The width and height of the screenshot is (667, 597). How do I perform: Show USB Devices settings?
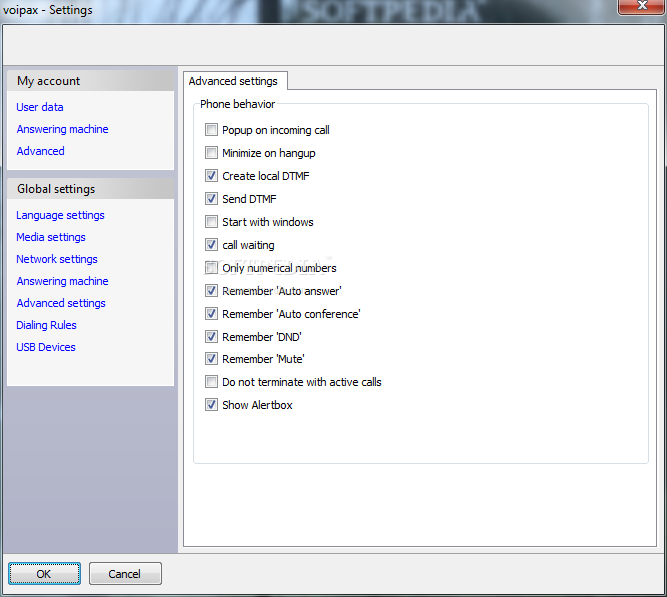(46, 347)
